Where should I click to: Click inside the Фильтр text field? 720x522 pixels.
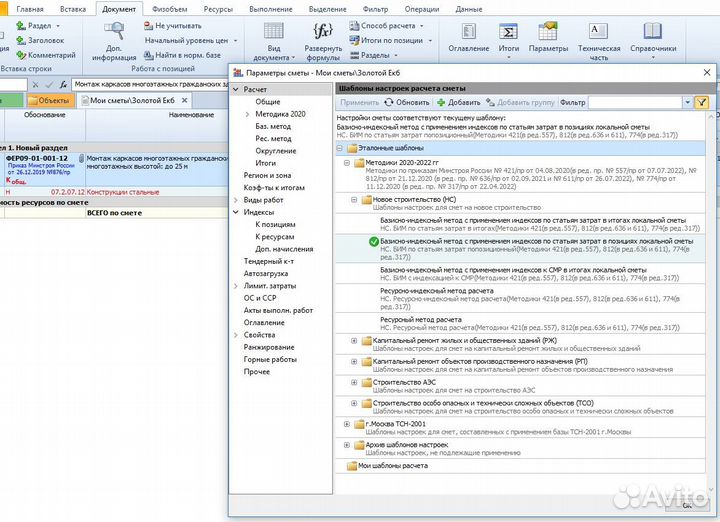pos(633,102)
